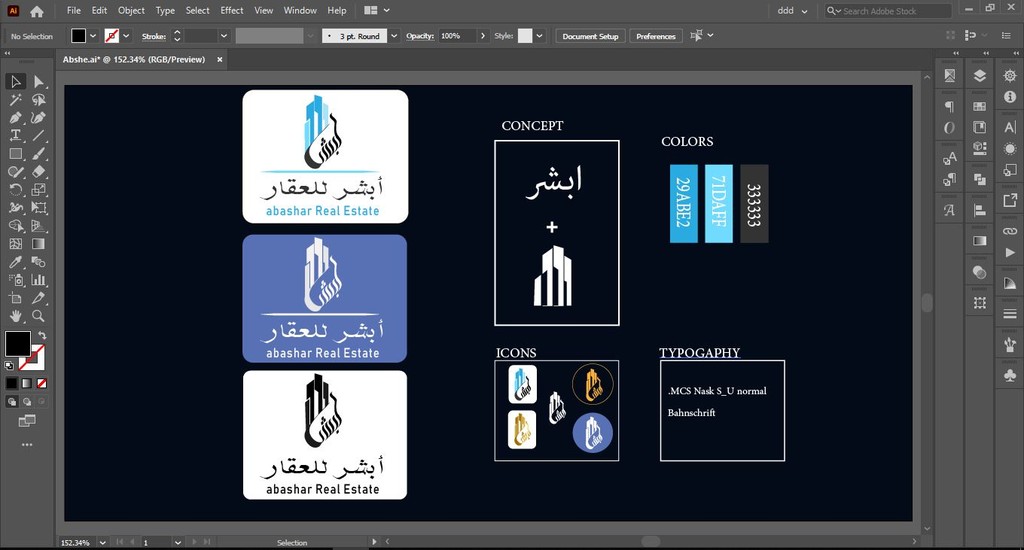Open the Links panel icon
1024x550 pixels.
tap(1010, 231)
